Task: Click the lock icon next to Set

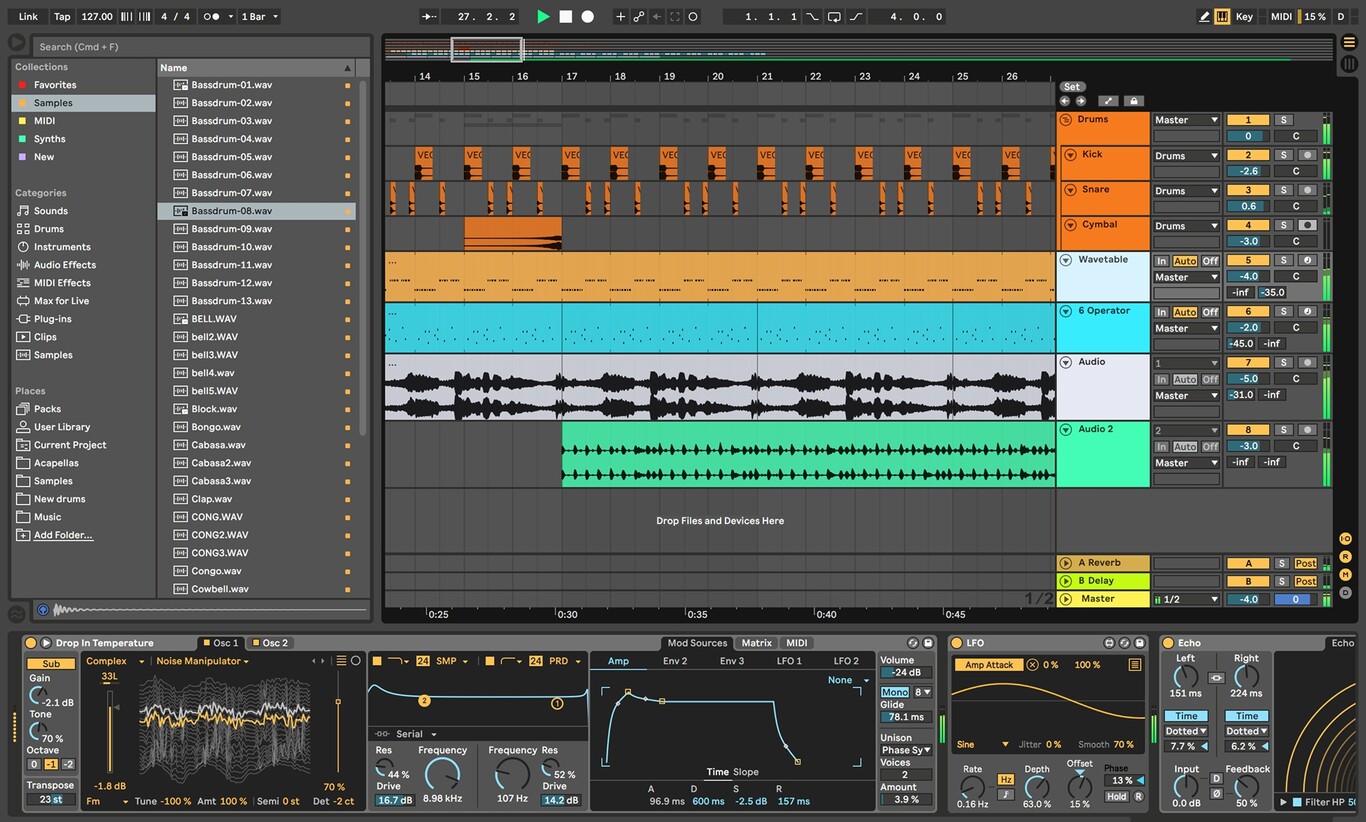Action: point(1133,101)
